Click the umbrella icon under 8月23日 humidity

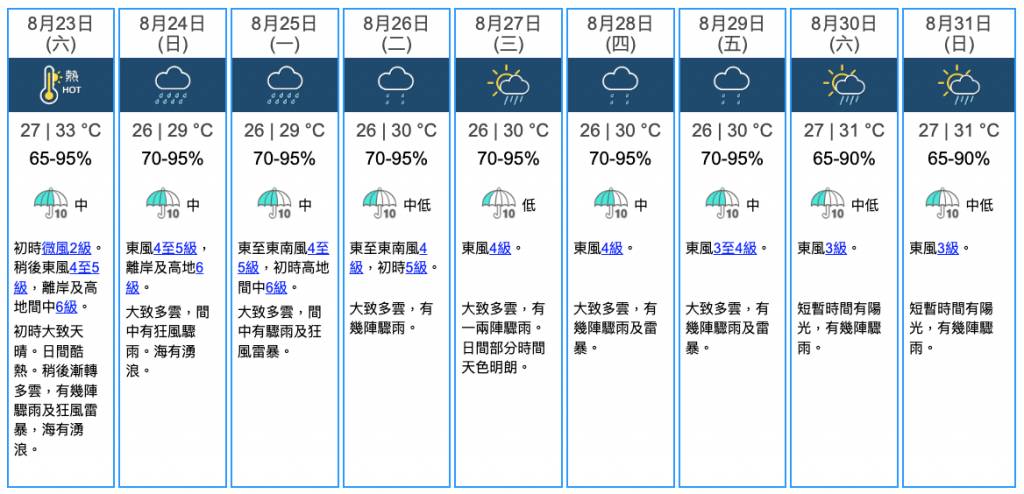tap(51, 204)
